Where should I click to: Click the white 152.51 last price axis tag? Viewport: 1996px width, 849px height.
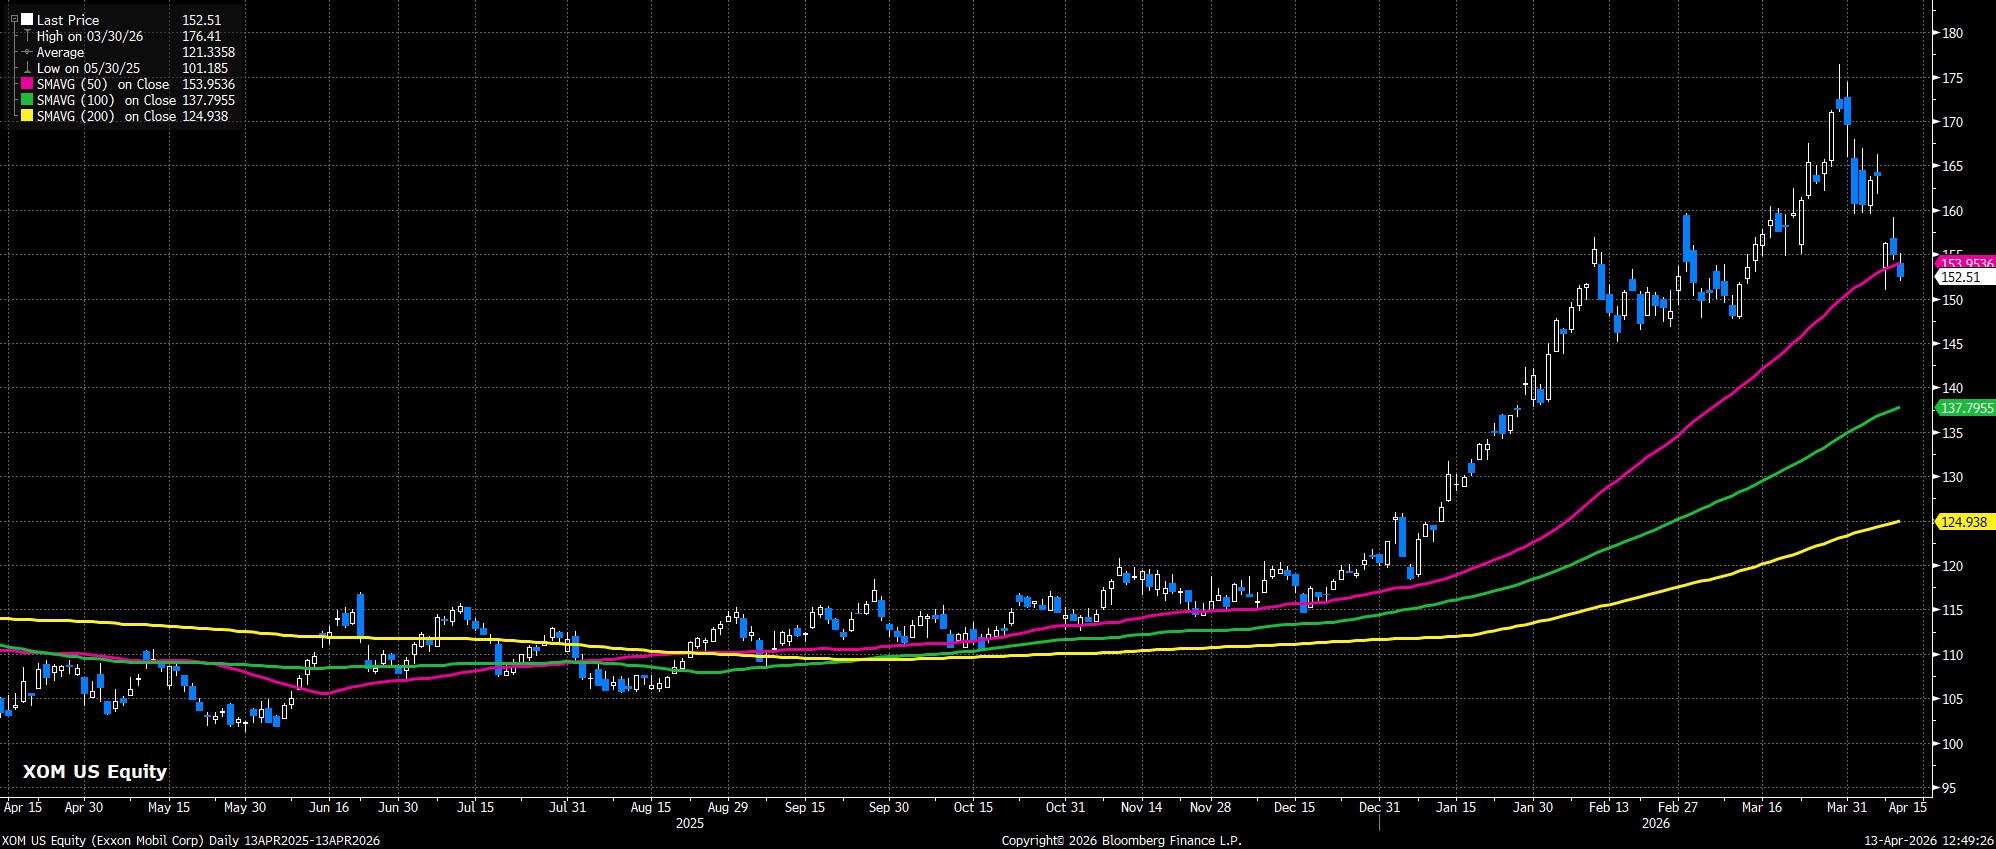click(x=1960, y=277)
